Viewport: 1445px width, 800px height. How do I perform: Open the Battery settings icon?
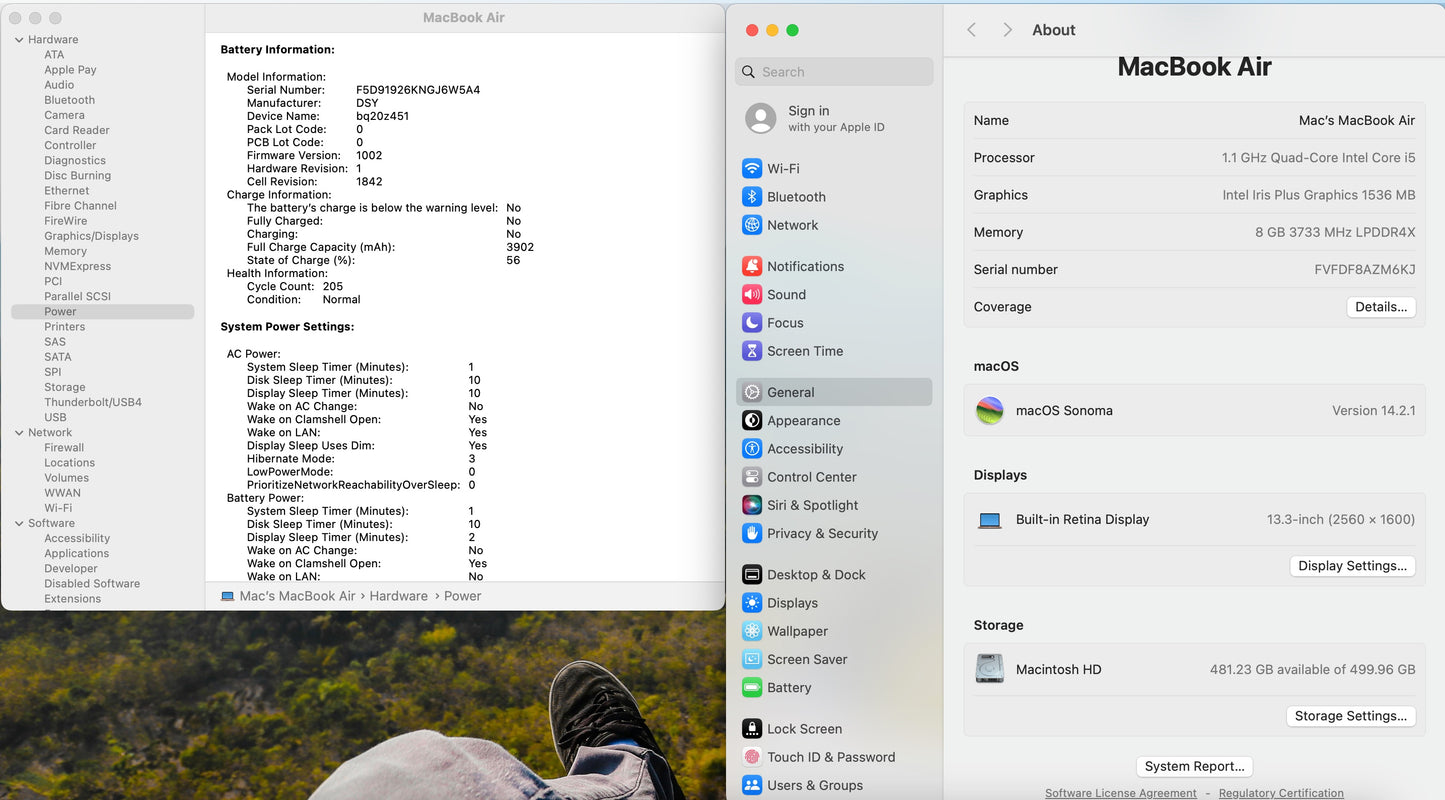[x=752, y=688]
